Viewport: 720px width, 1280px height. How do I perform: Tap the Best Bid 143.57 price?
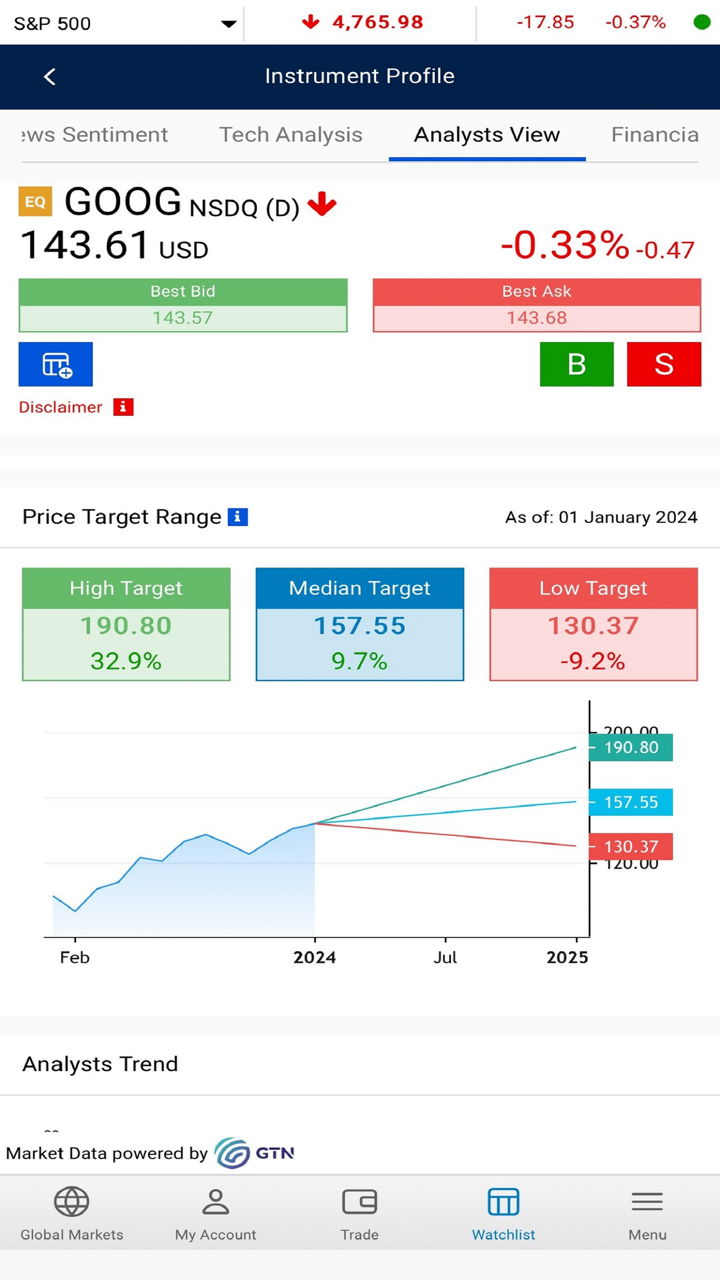(x=183, y=318)
